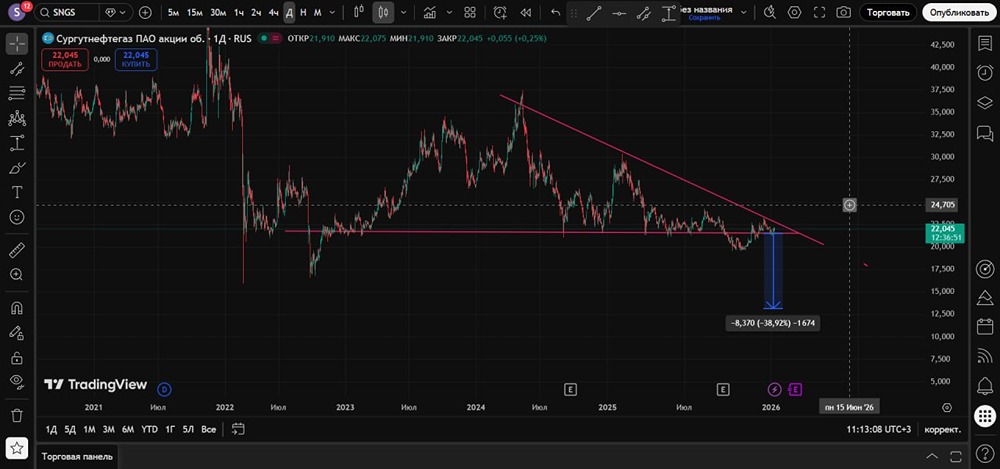Select the weekly Н timeframe
The image size is (1000, 469).
303,12
